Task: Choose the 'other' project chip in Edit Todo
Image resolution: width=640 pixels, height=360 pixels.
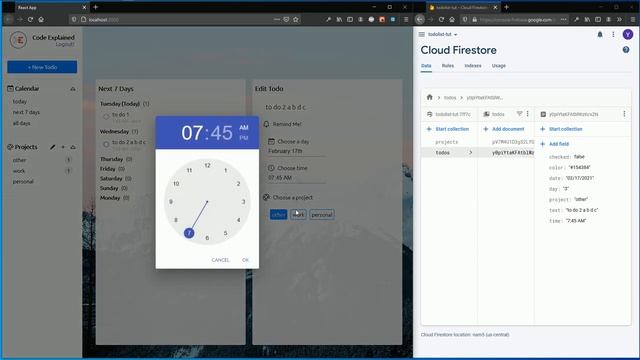Action: [278, 215]
